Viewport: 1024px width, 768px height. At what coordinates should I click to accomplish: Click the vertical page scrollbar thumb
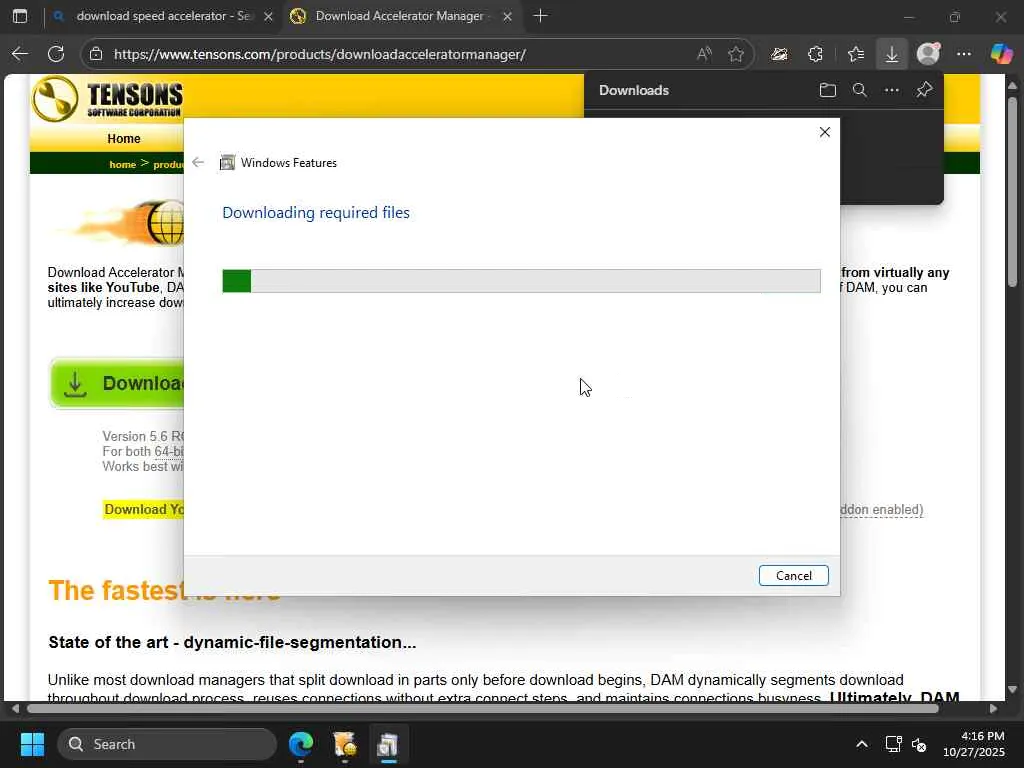click(1012, 191)
